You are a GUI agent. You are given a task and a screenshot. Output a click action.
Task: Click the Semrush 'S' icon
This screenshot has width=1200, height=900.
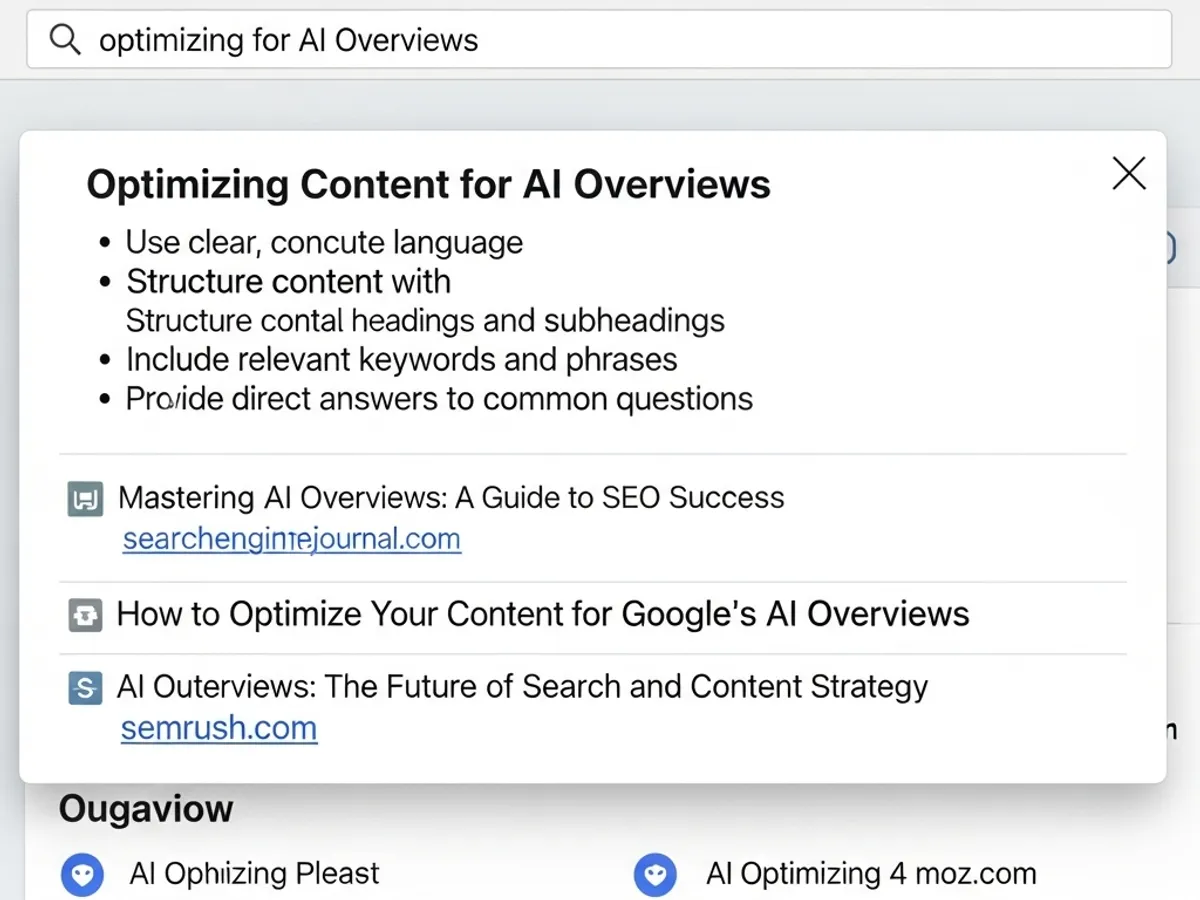click(85, 688)
